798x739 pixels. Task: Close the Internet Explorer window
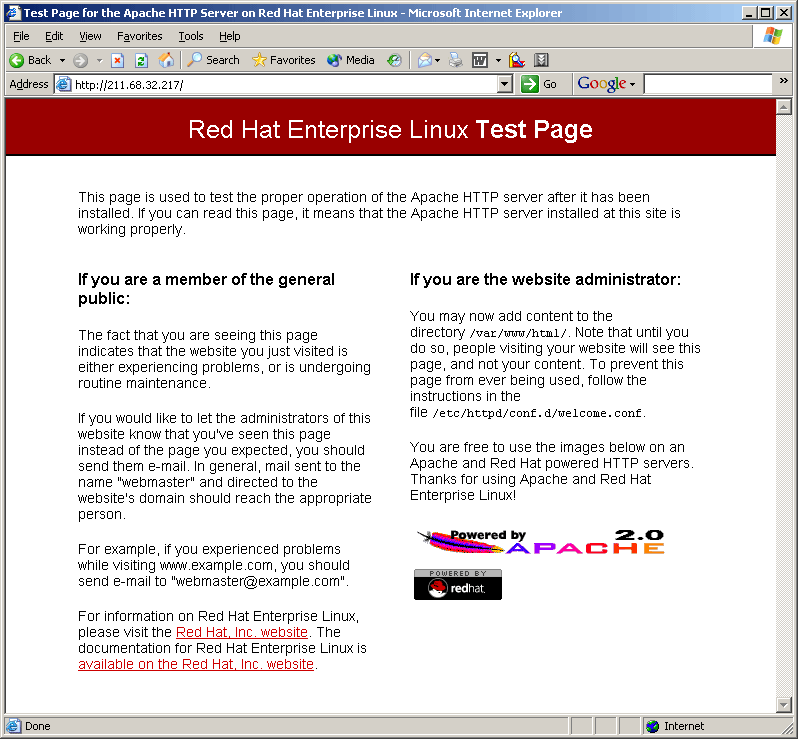[784, 13]
